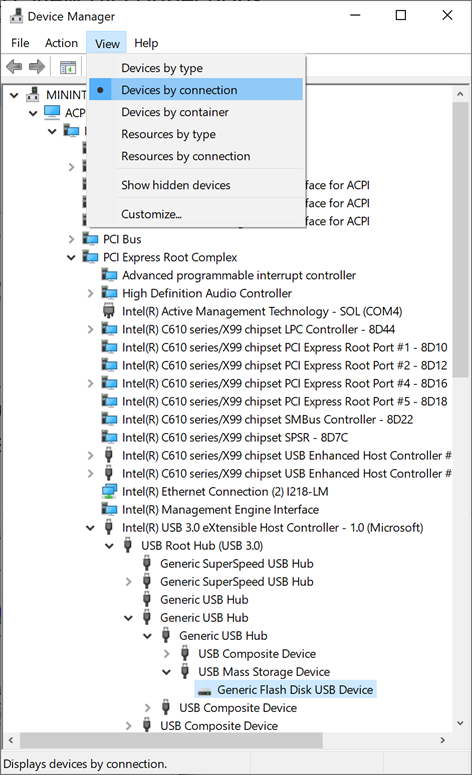Click the Intel Ethernet Connection network icon

[109, 491]
